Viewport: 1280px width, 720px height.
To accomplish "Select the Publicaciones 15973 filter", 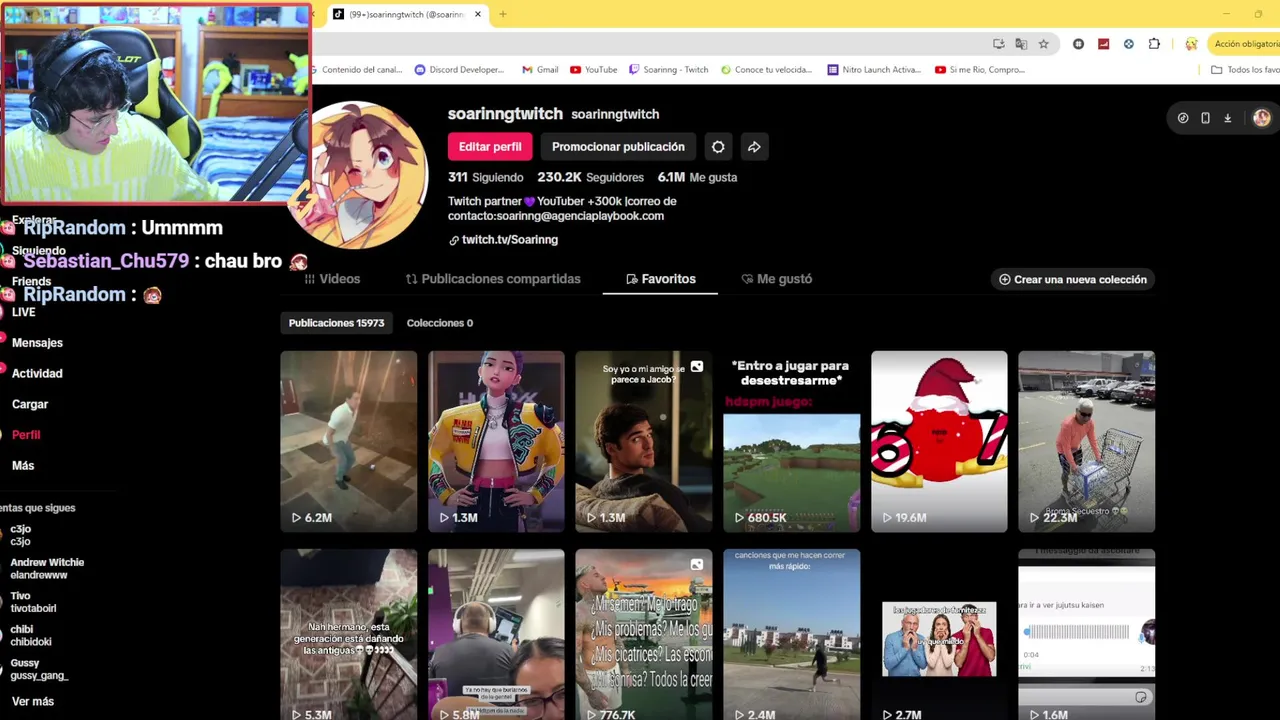I will (336, 323).
